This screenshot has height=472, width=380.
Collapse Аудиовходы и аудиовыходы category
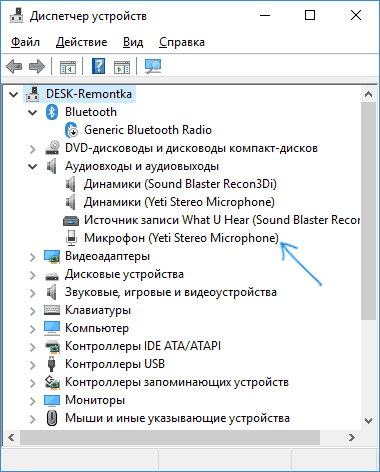coord(33,166)
